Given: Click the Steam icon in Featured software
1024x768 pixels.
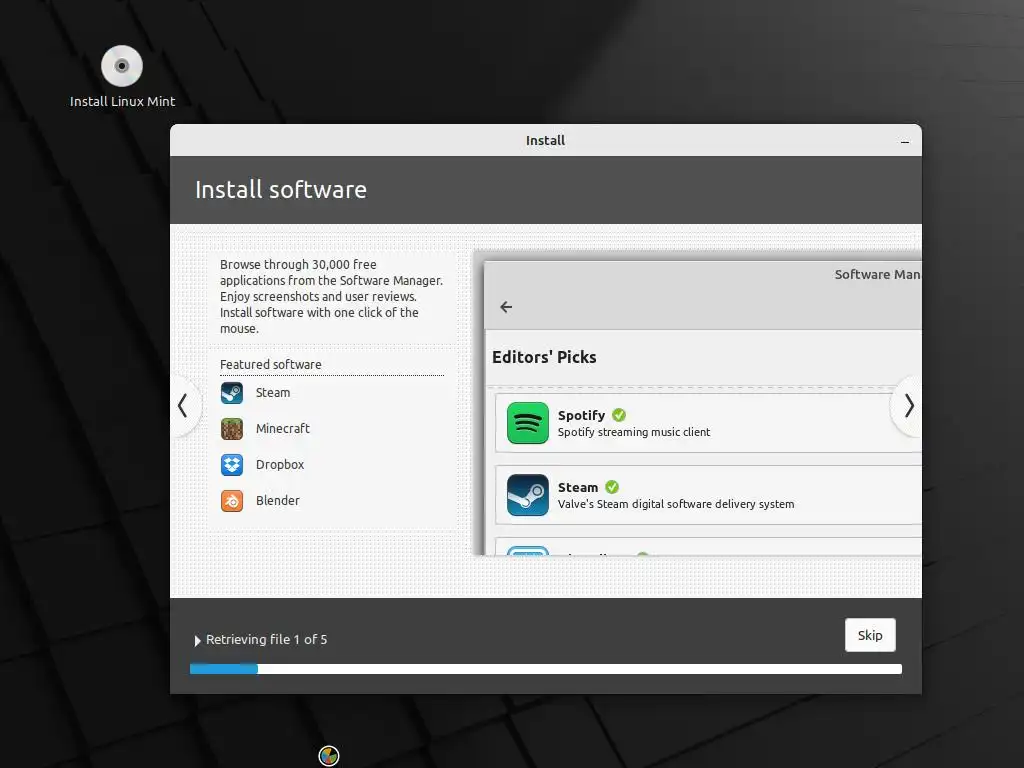Looking at the screenshot, I should coord(232,392).
